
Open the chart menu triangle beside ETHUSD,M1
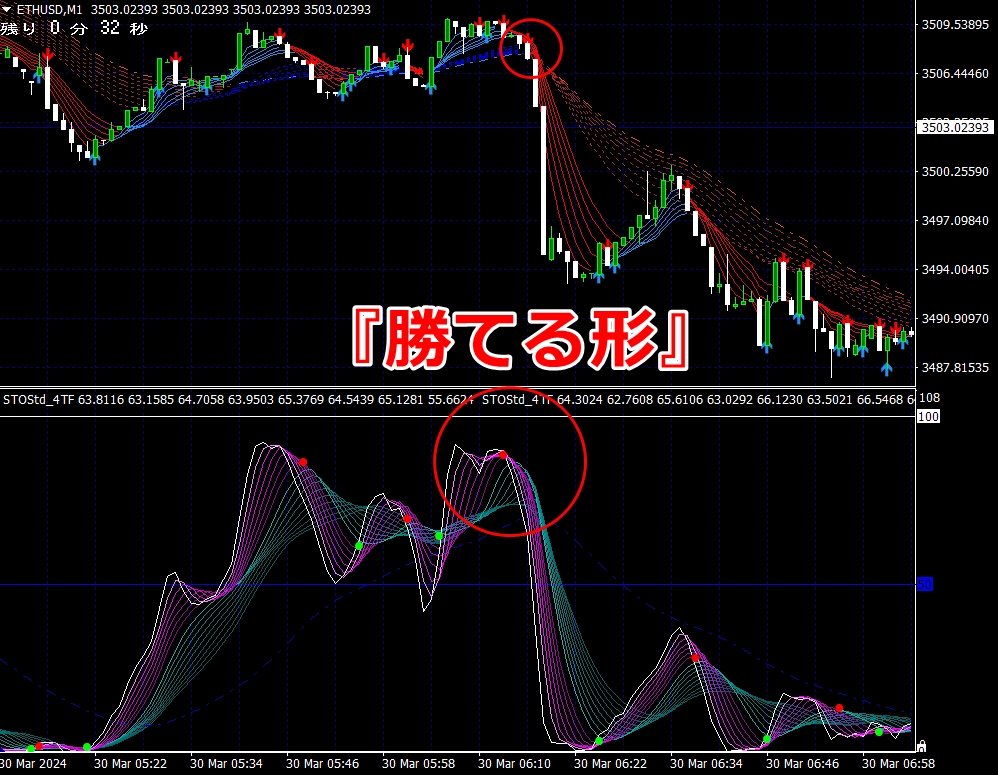[x=6, y=10]
